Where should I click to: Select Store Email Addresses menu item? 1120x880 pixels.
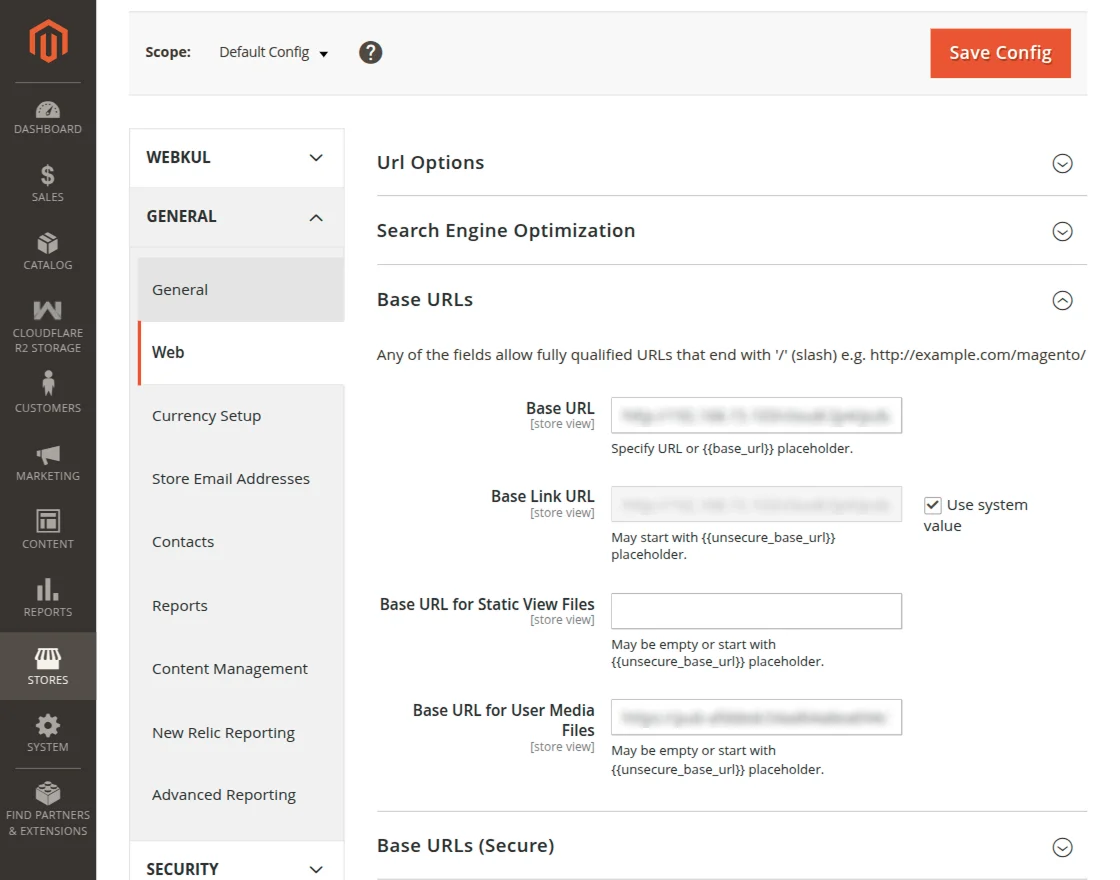tap(230, 479)
